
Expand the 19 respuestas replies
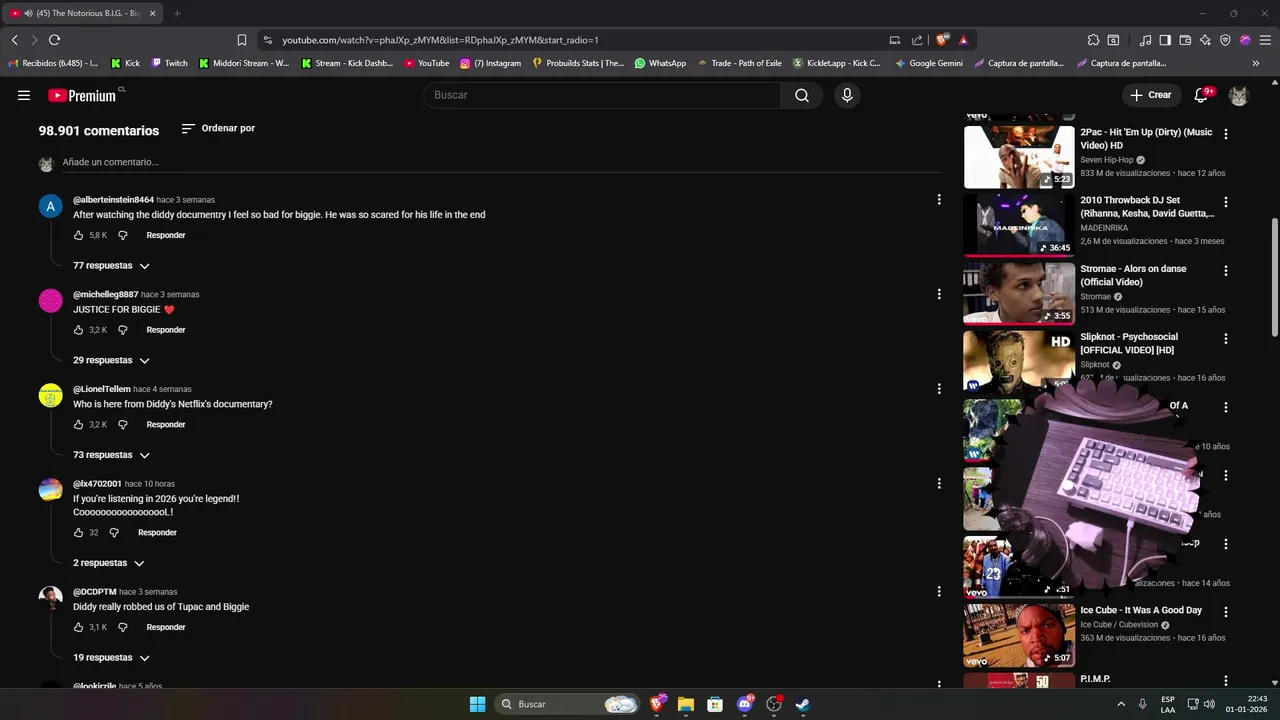[x=111, y=658]
